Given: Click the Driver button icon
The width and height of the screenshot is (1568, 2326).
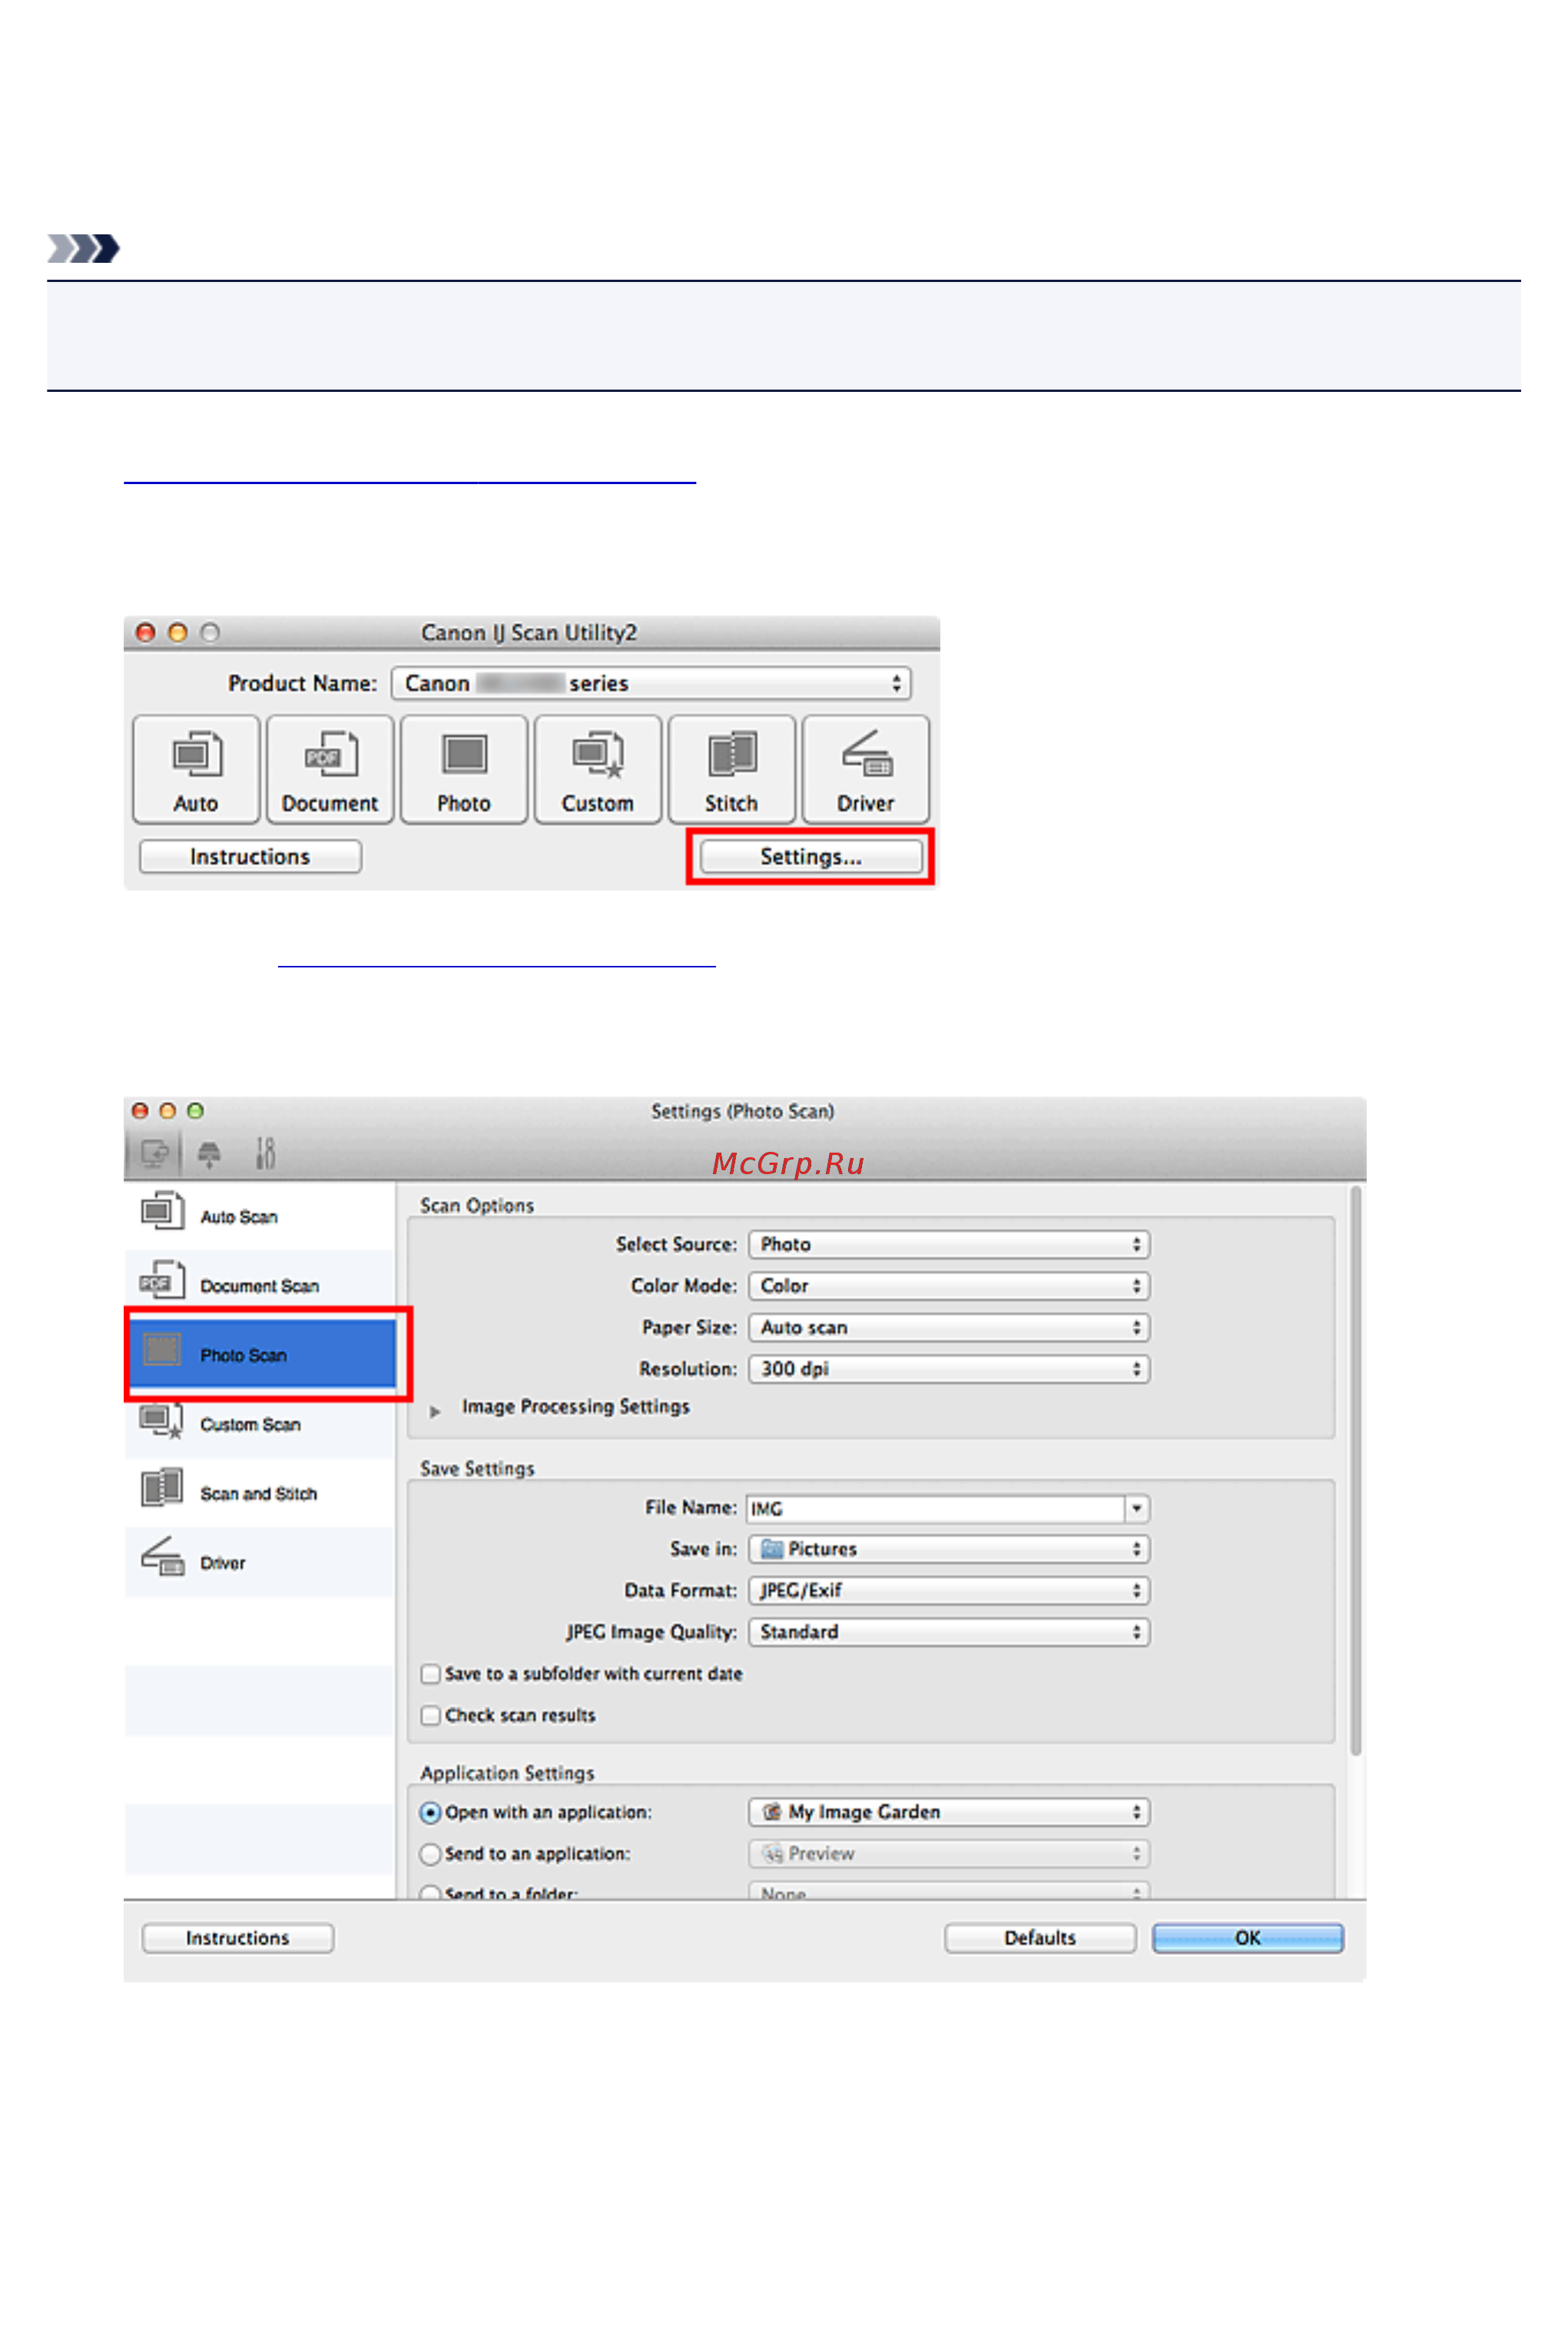Looking at the screenshot, I should pos(866,754).
